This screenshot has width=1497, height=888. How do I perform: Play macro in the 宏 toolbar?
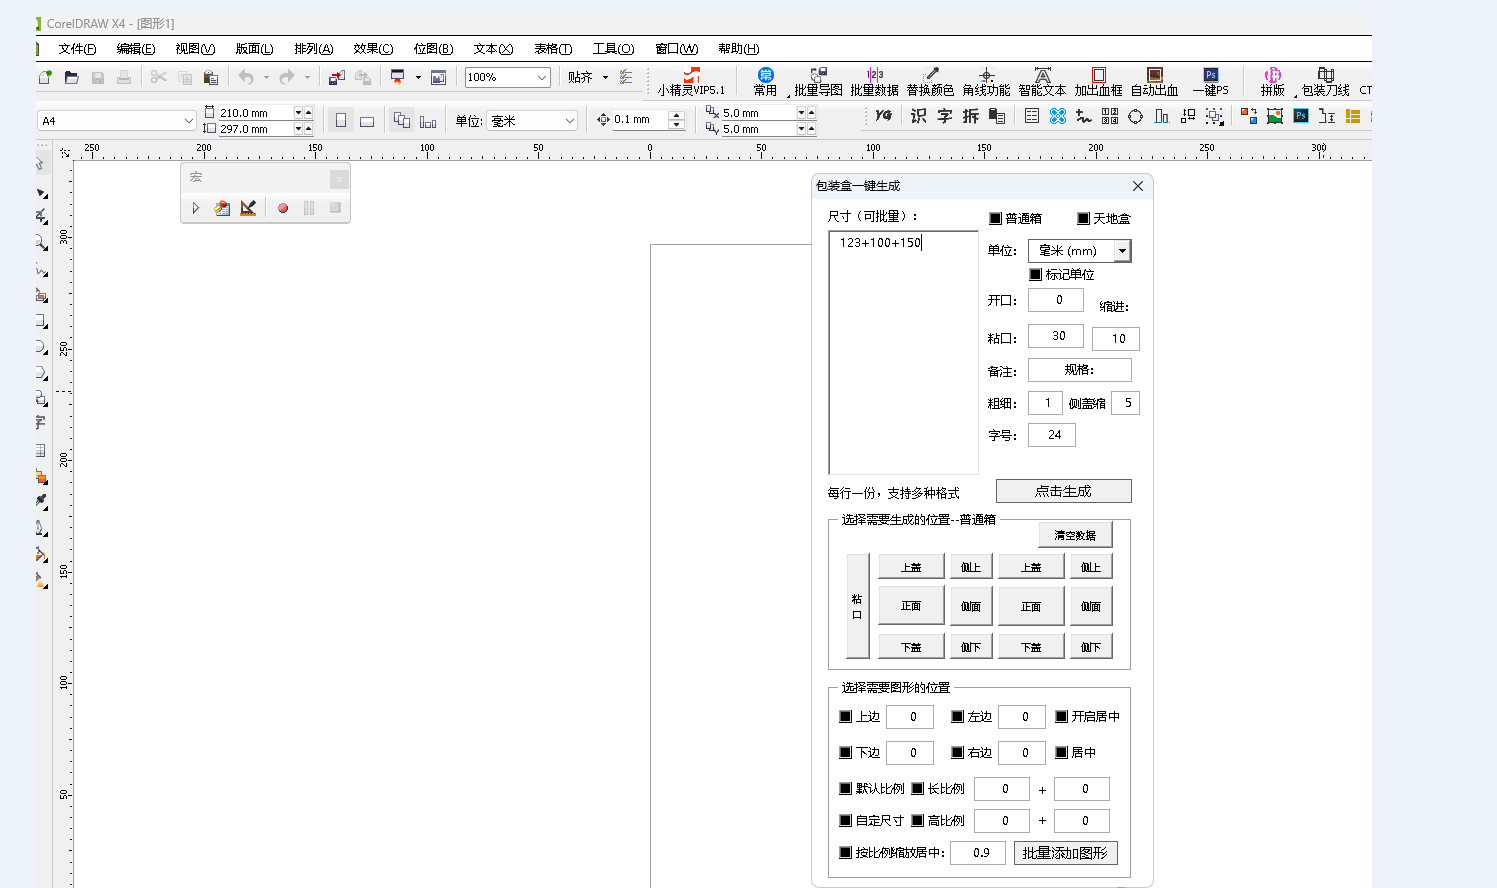click(195, 208)
